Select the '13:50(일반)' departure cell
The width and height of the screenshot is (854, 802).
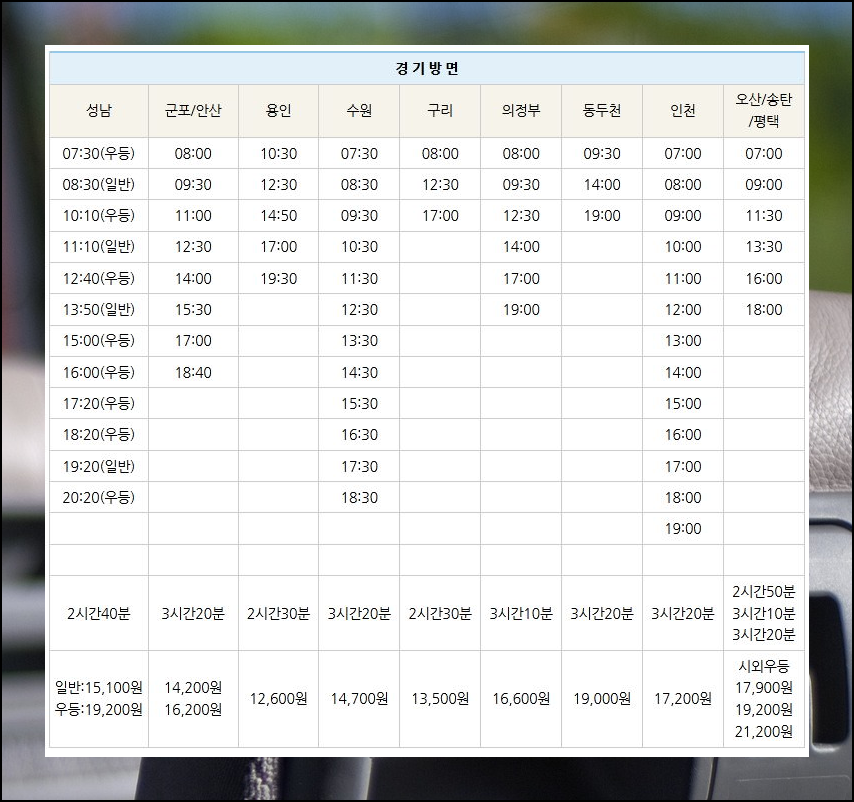[x=99, y=309]
